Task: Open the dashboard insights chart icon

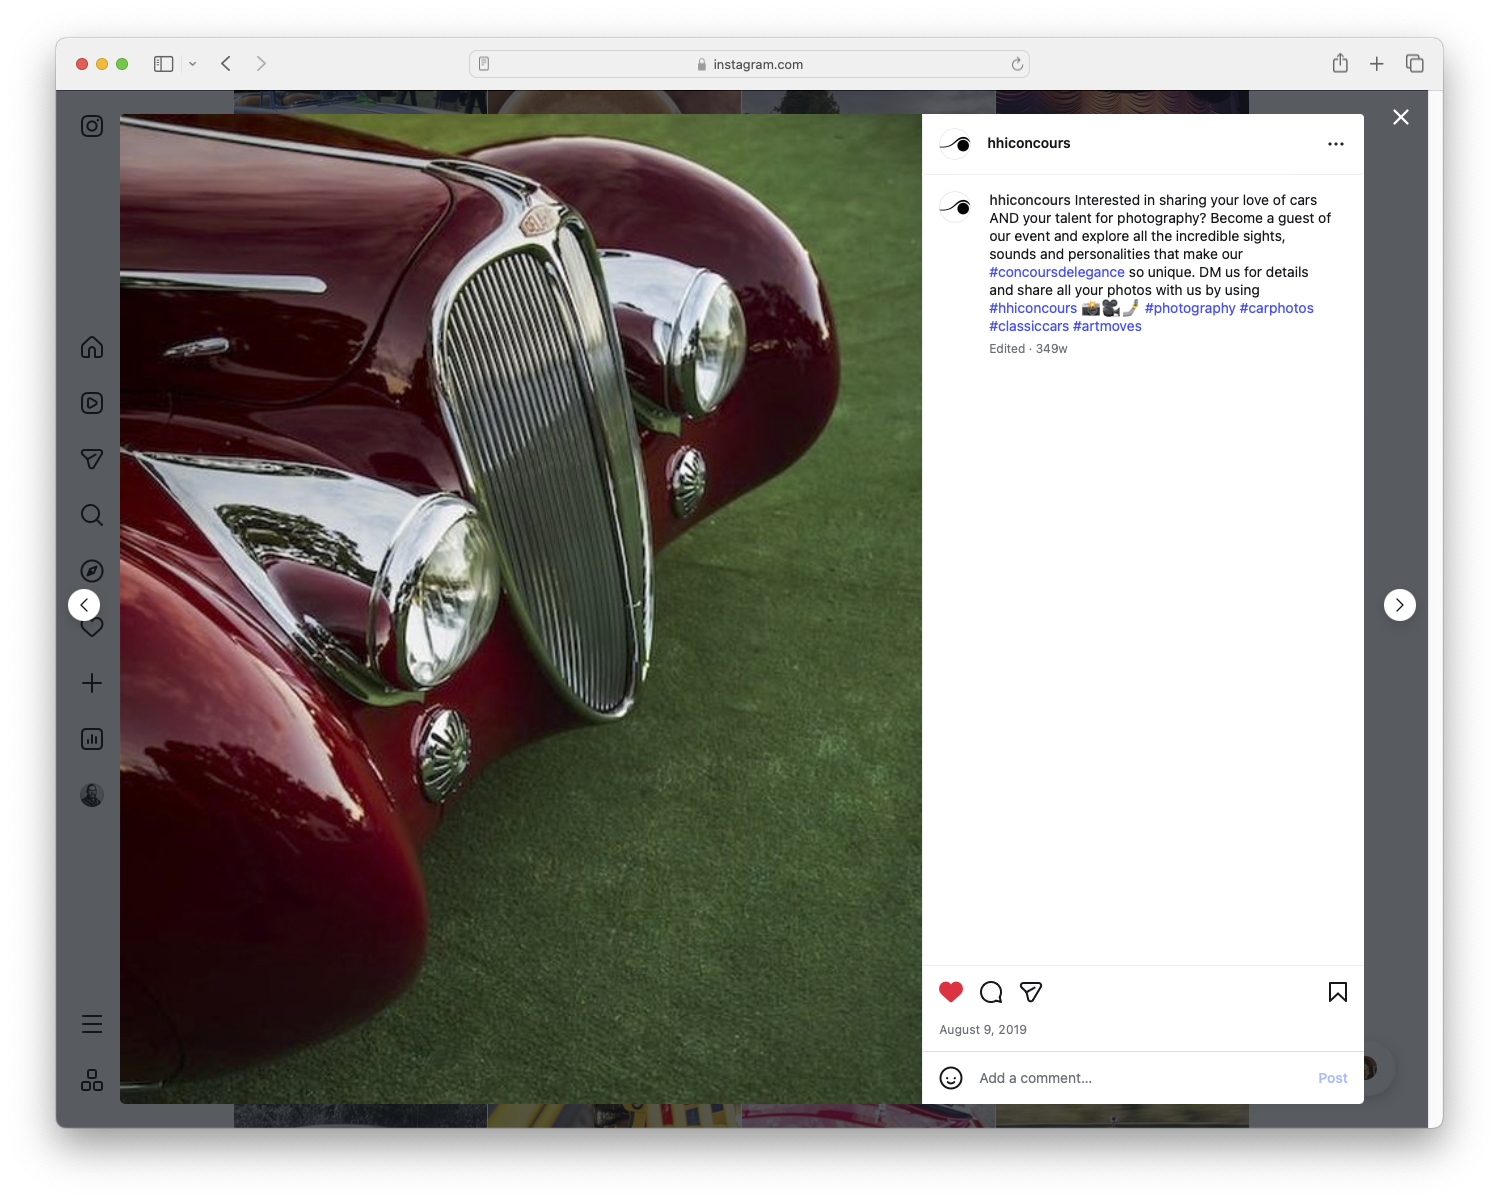Action: [x=92, y=739]
